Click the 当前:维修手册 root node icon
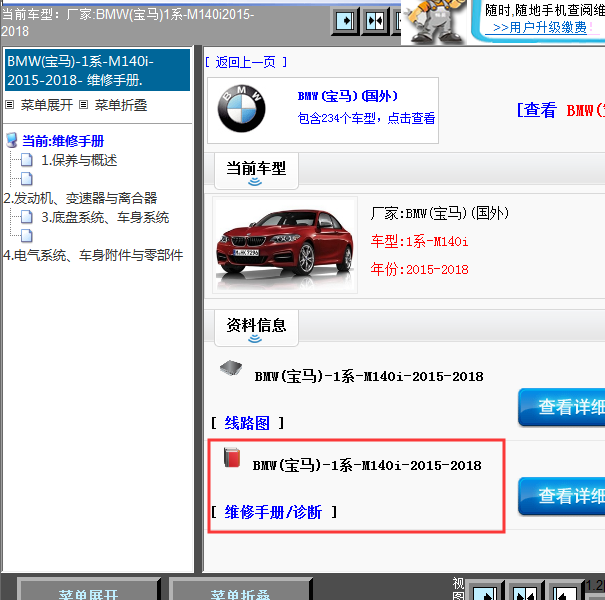Viewport: 605px width, 600px height. [12, 140]
